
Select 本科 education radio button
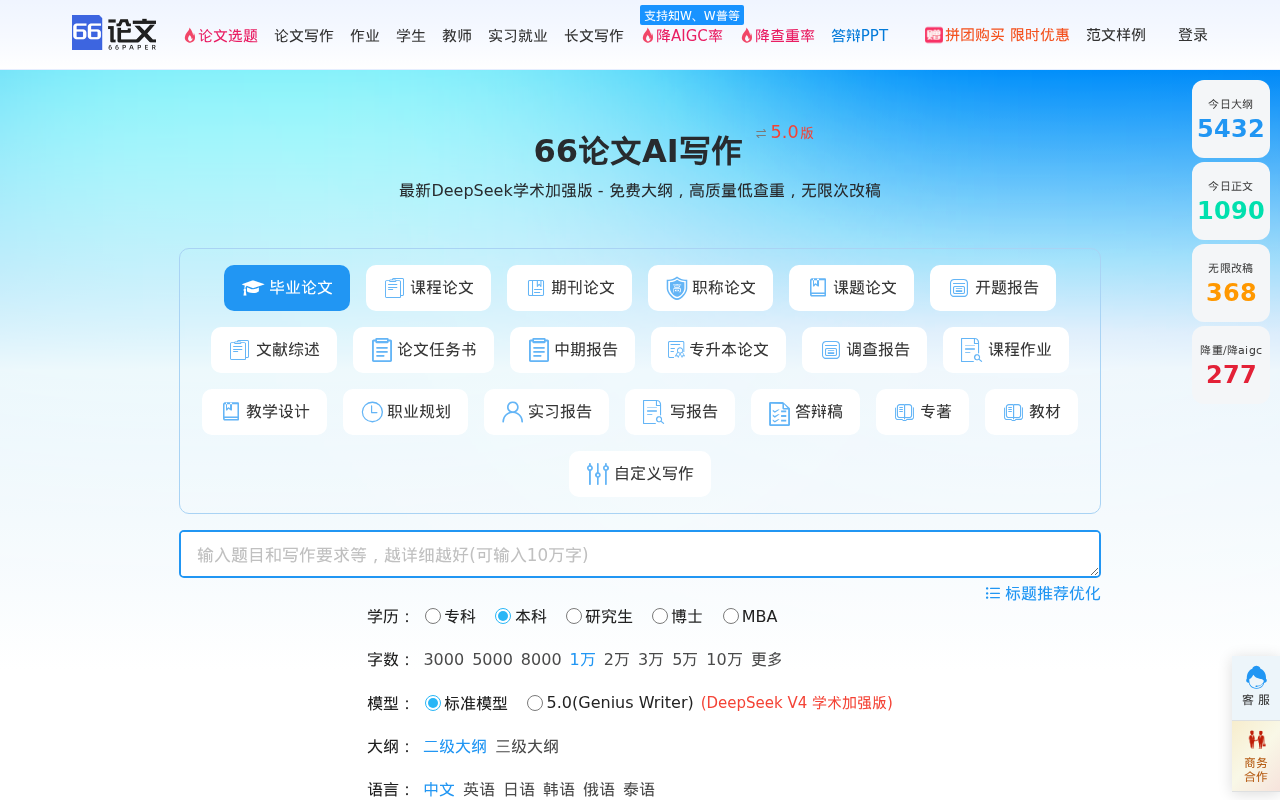[503, 616]
